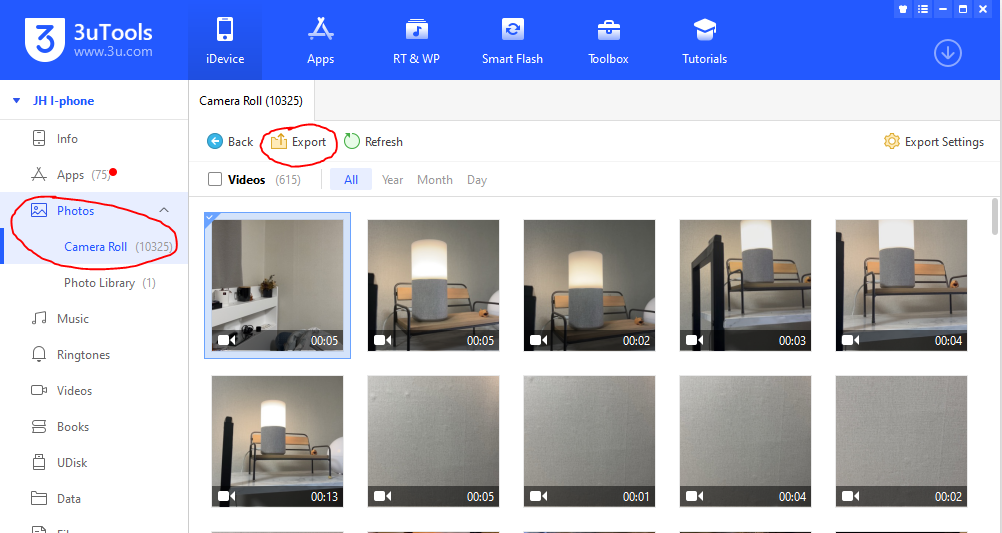The height and width of the screenshot is (533, 1002).
Task: Open the iDevice section
Action: (x=225, y=42)
